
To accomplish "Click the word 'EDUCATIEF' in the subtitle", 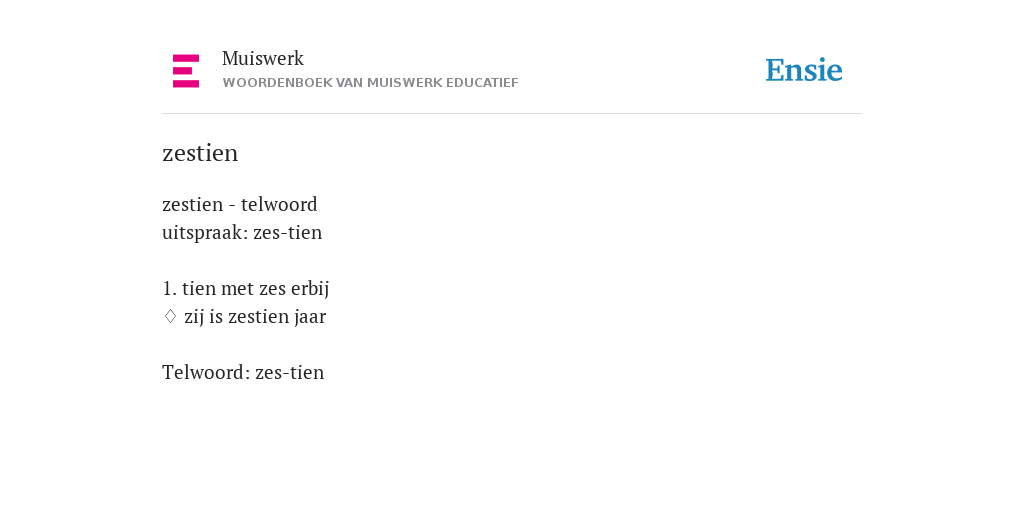I will [x=482, y=84].
